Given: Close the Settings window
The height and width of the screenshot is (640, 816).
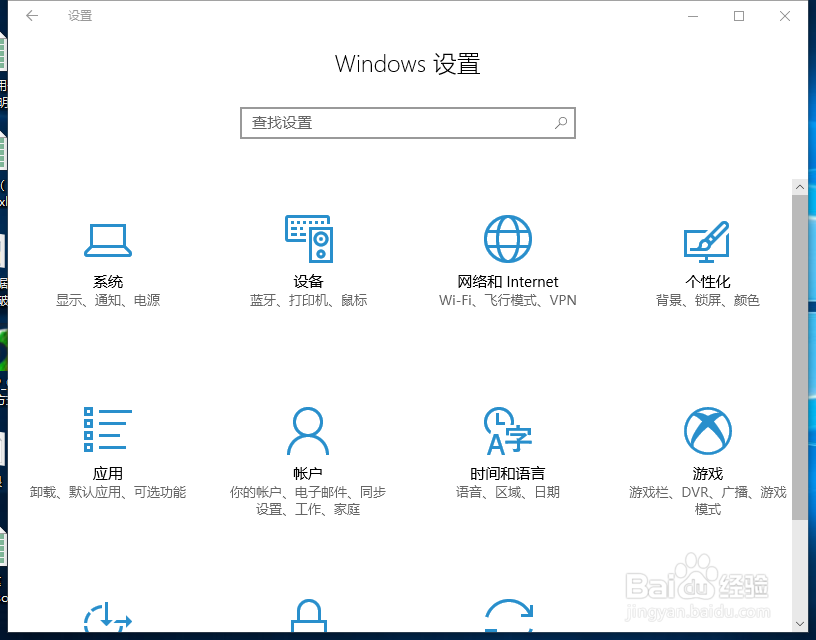Looking at the screenshot, I should [x=785, y=16].
